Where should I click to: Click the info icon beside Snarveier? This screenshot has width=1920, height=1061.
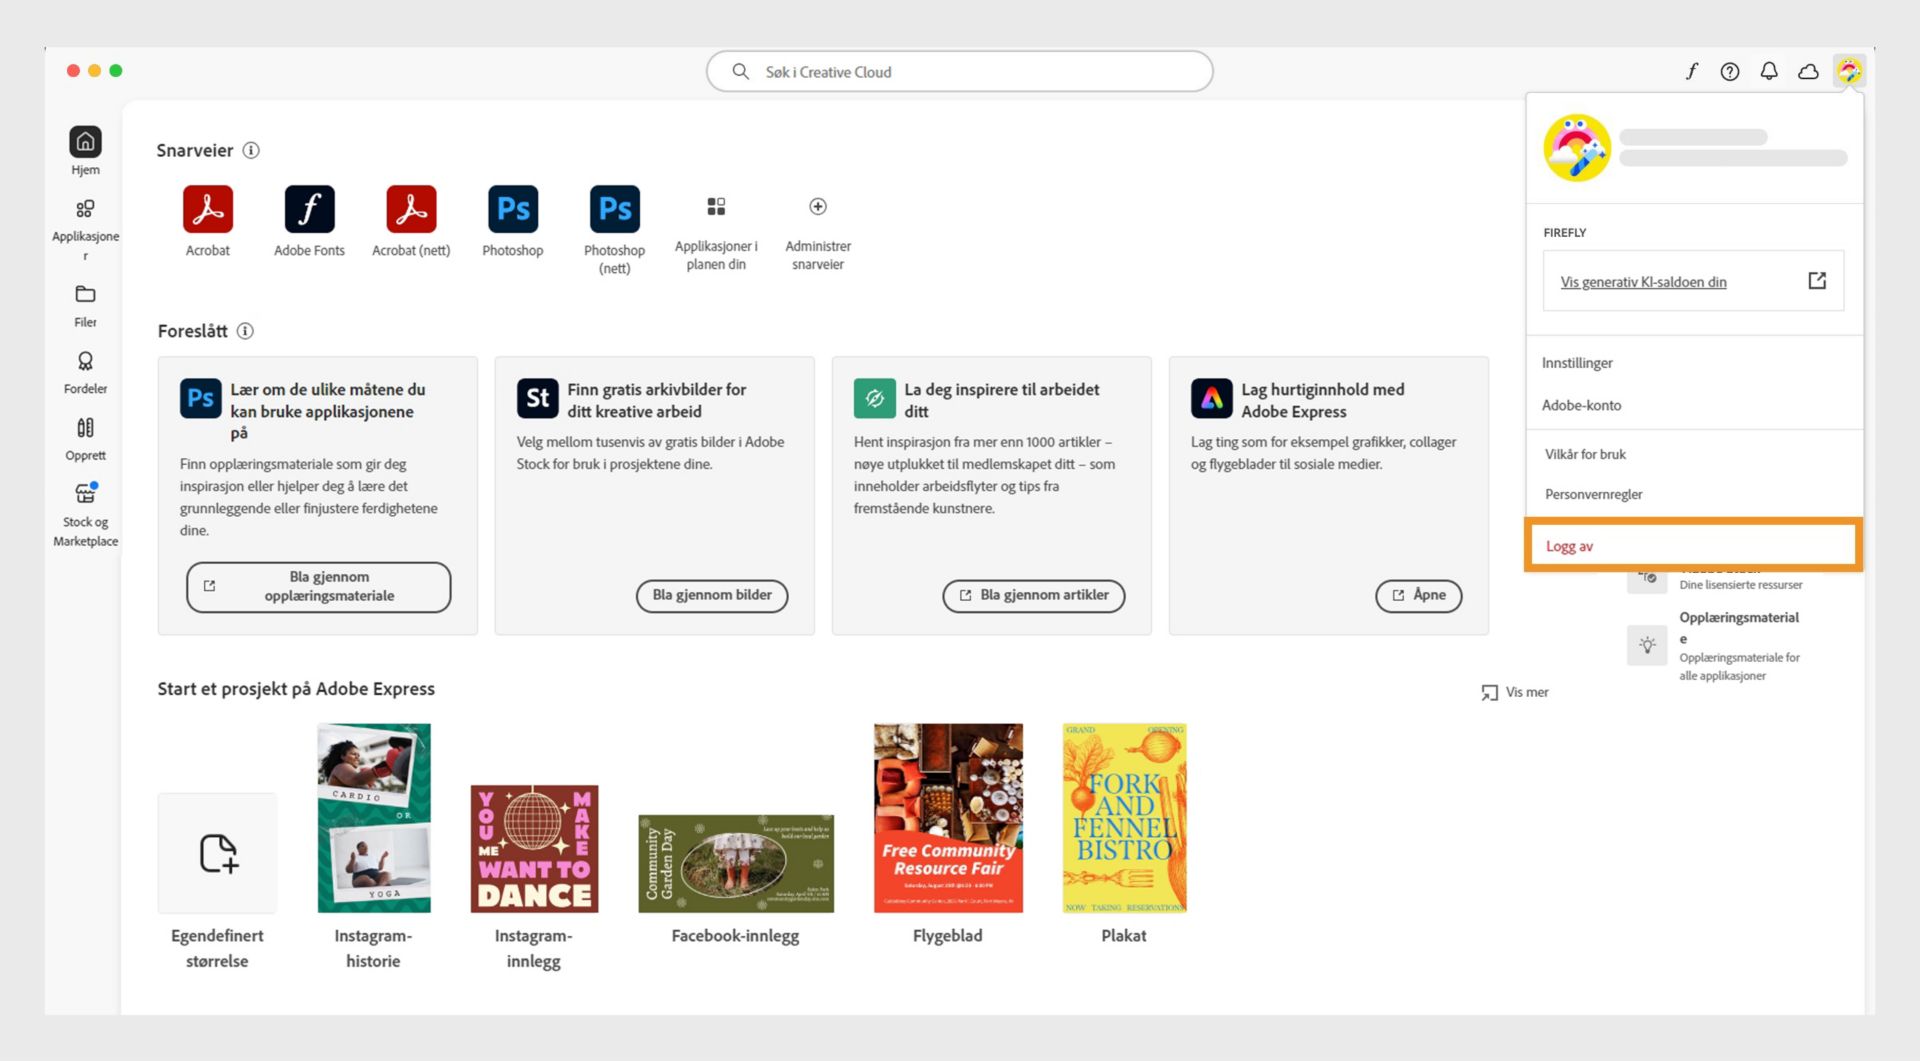click(x=251, y=150)
